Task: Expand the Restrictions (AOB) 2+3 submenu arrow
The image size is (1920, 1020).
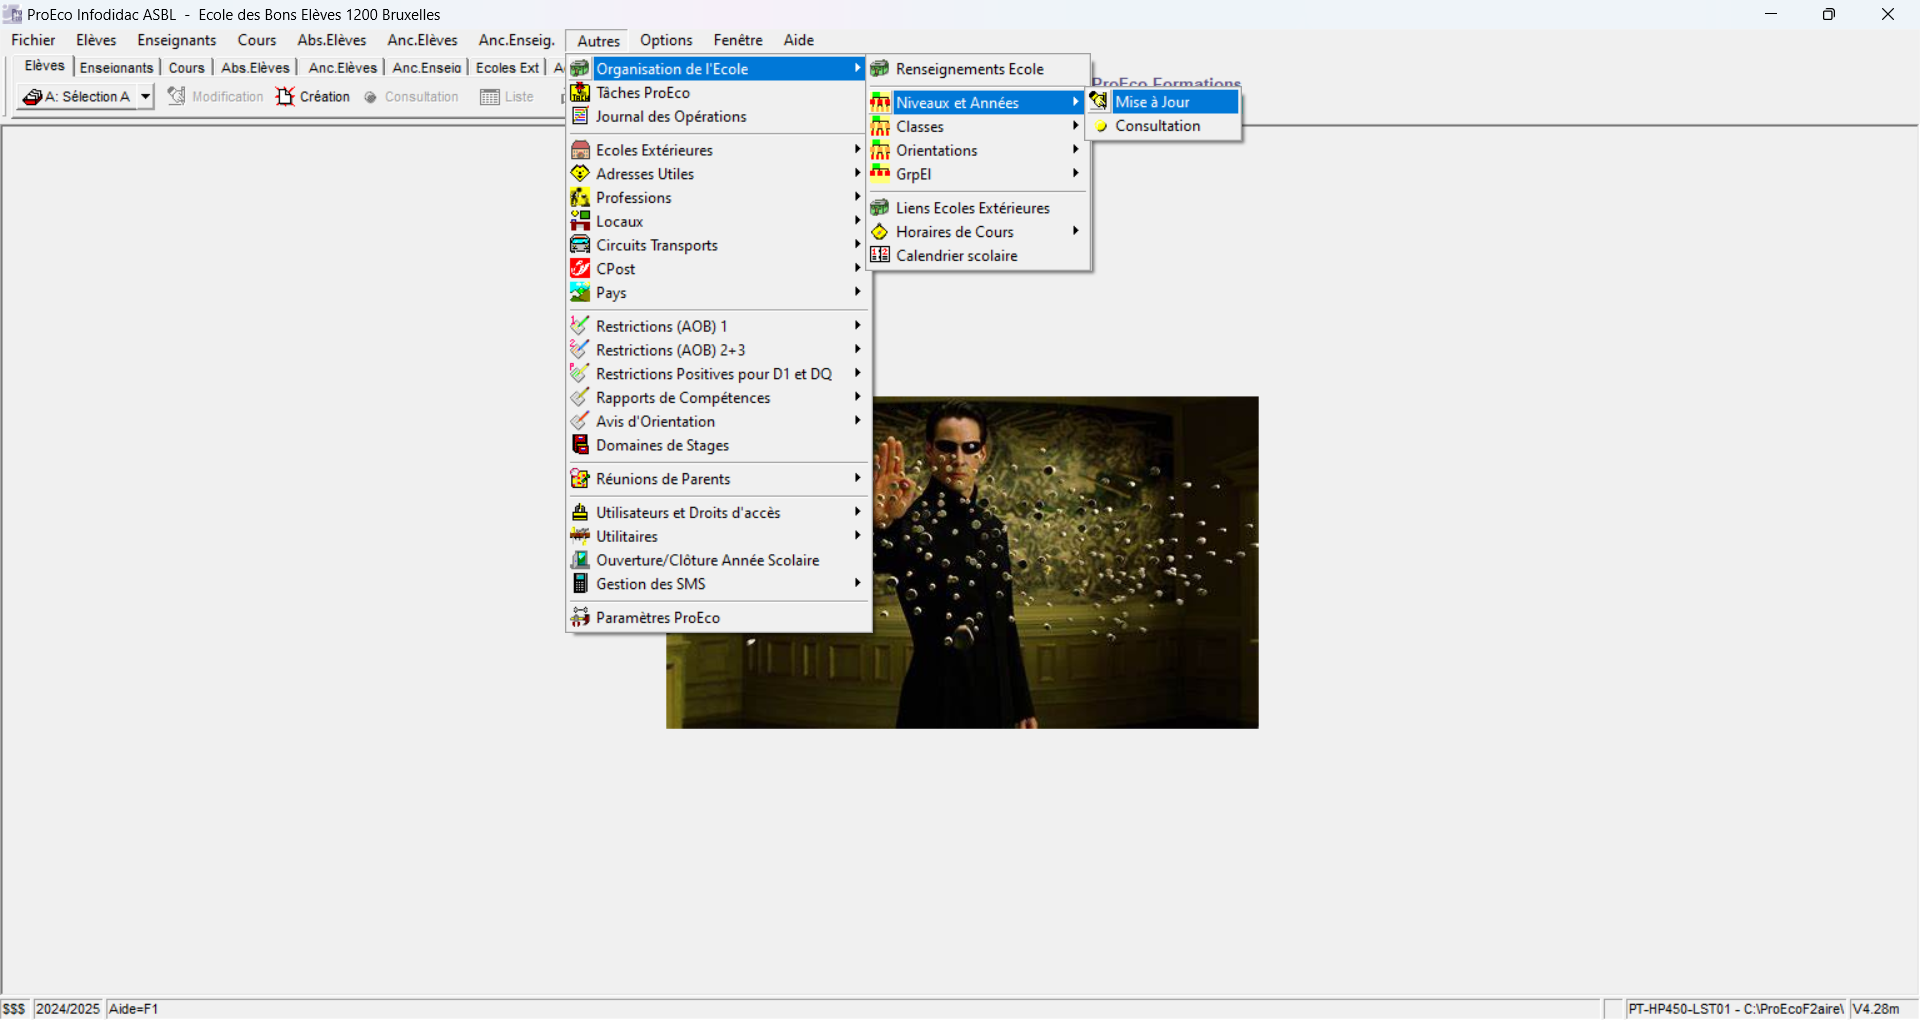Action: [858, 349]
